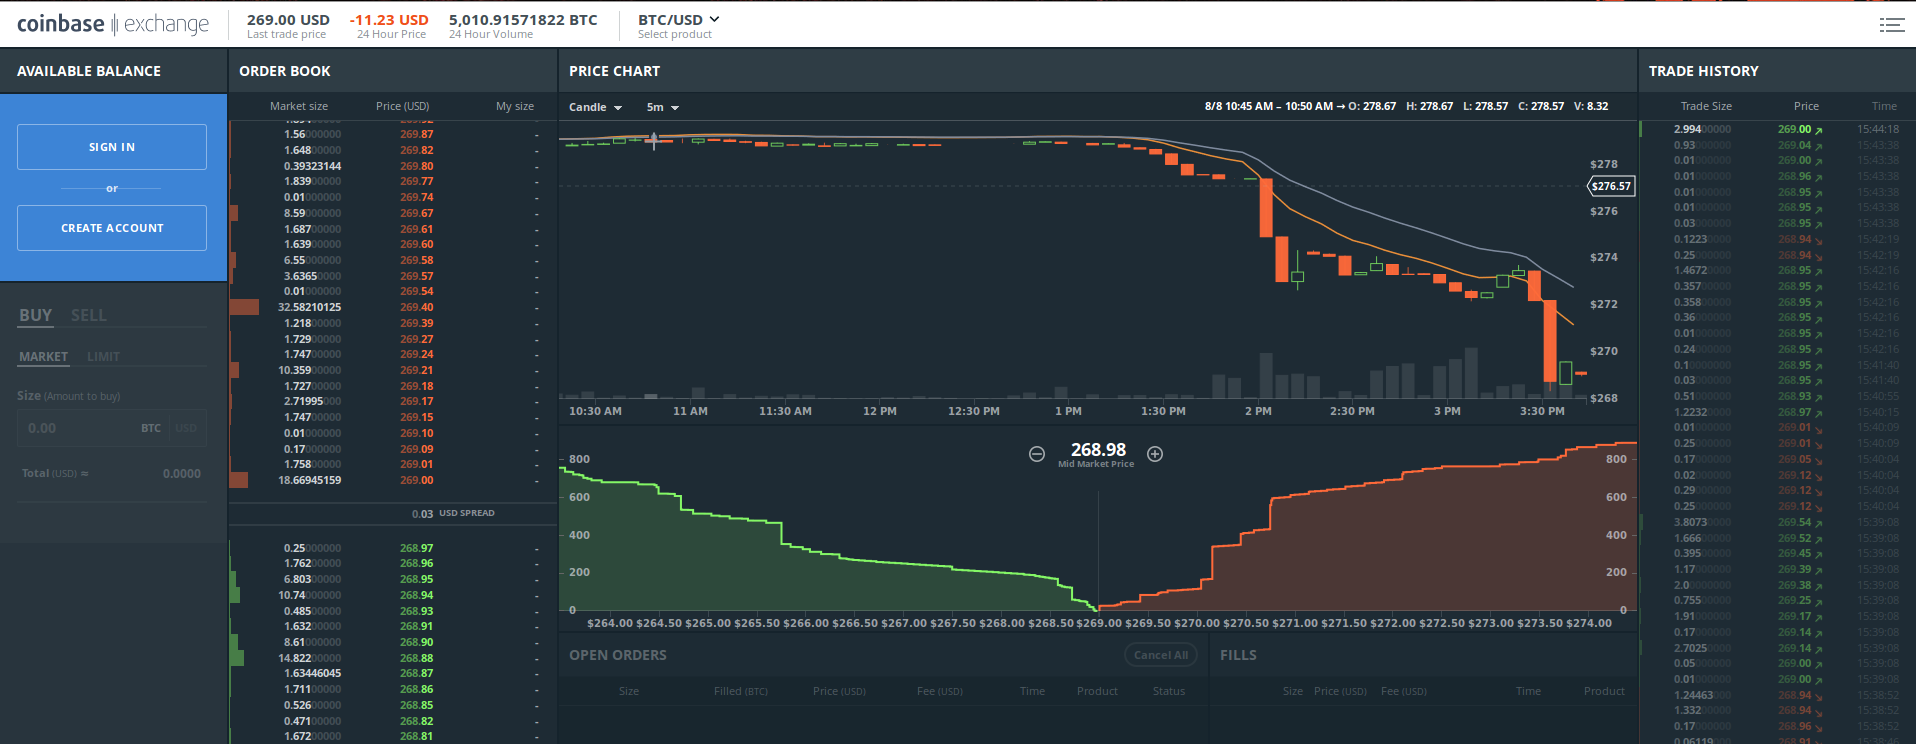
Task: Click the $276.57 price tag on the chart
Action: [x=1611, y=186]
